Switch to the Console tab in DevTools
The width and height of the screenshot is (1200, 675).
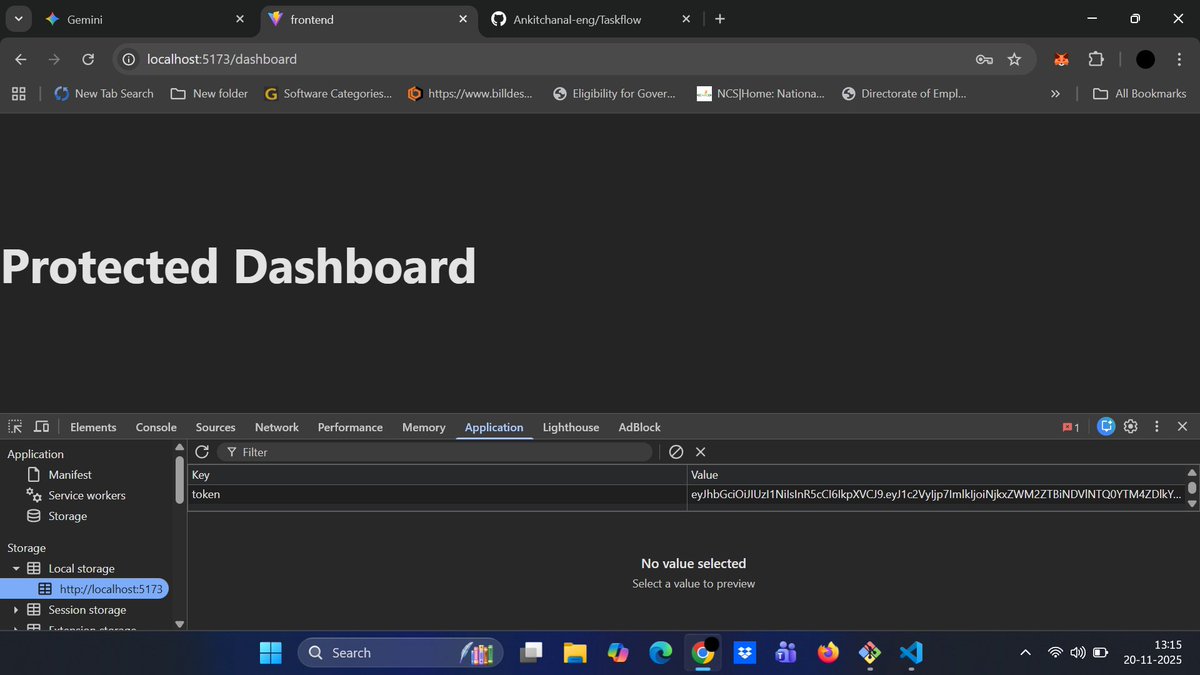coord(156,426)
